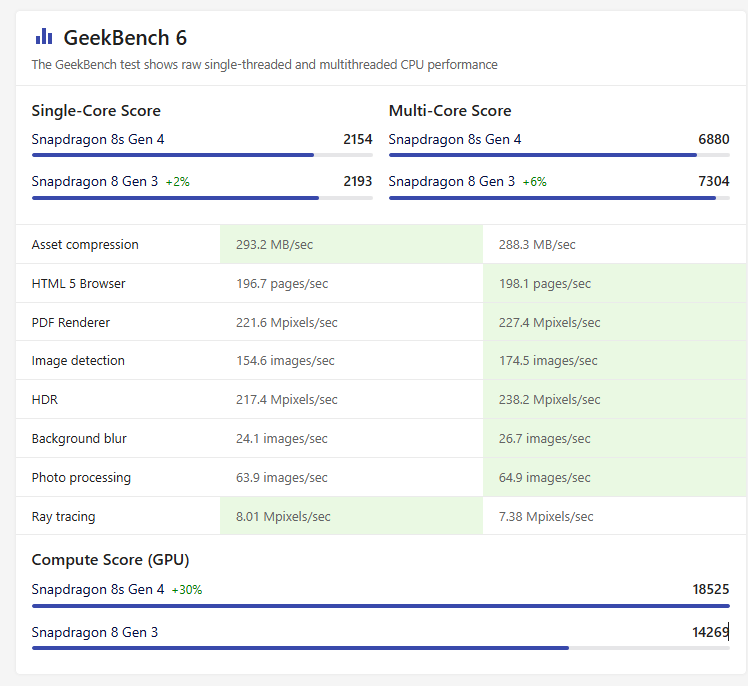
Task: Click the Compute Score (GPU) heading
Action: click(x=110, y=560)
